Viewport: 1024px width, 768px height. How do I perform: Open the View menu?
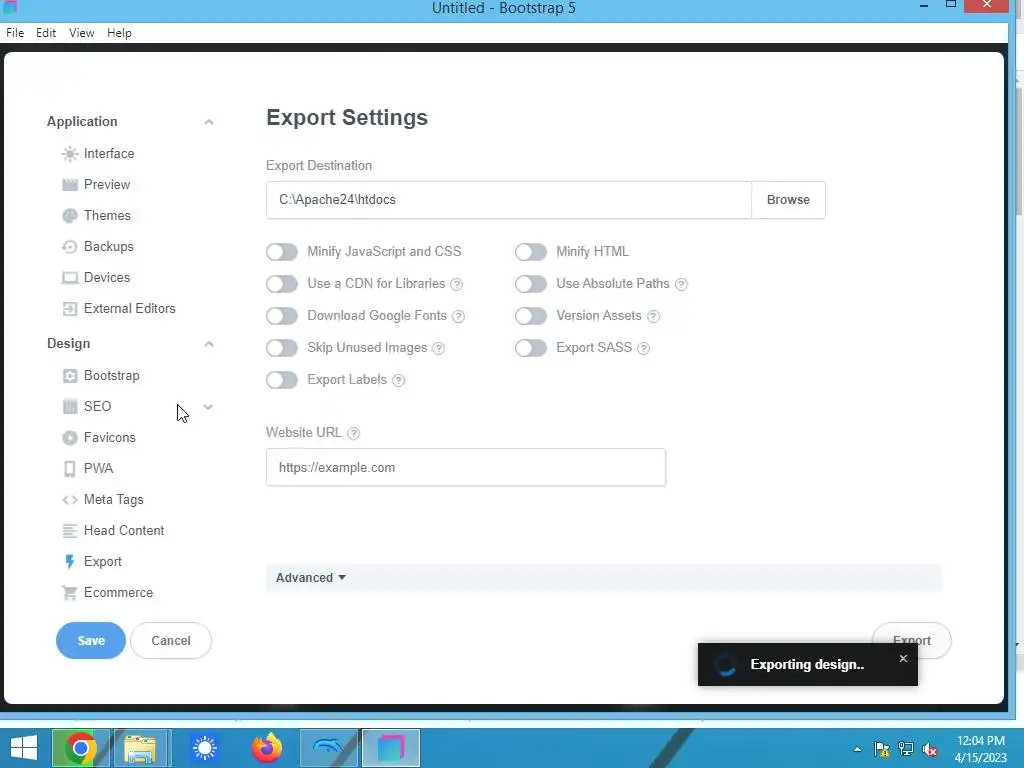tap(82, 33)
